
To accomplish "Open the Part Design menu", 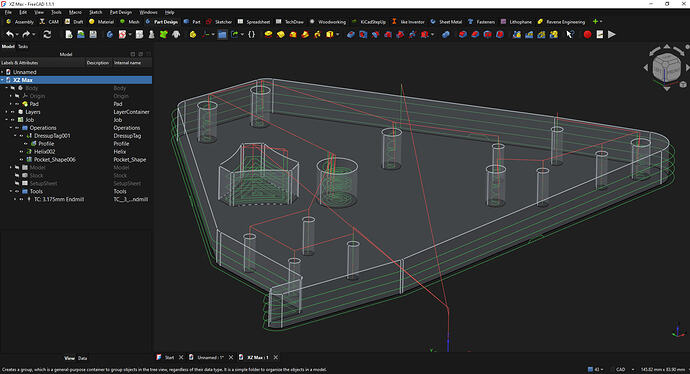I will pyautogui.click(x=121, y=12).
